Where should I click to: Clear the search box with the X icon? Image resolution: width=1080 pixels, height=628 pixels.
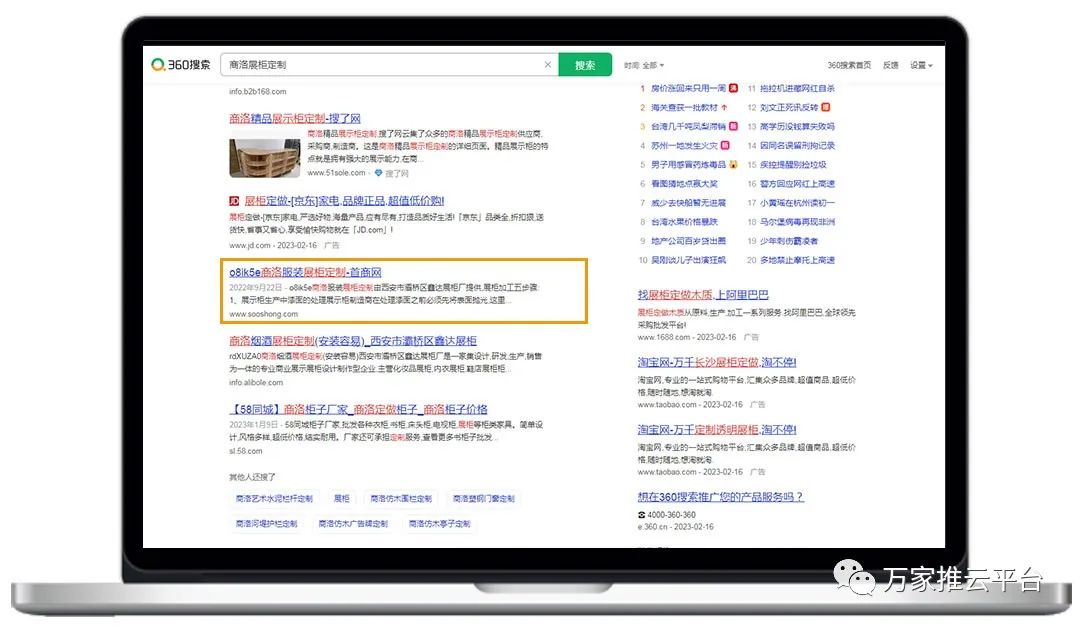click(547, 65)
